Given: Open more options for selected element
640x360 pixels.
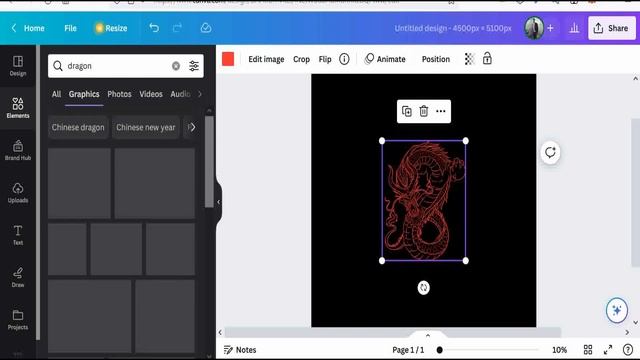Looking at the screenshot, I should coord(440,111).
